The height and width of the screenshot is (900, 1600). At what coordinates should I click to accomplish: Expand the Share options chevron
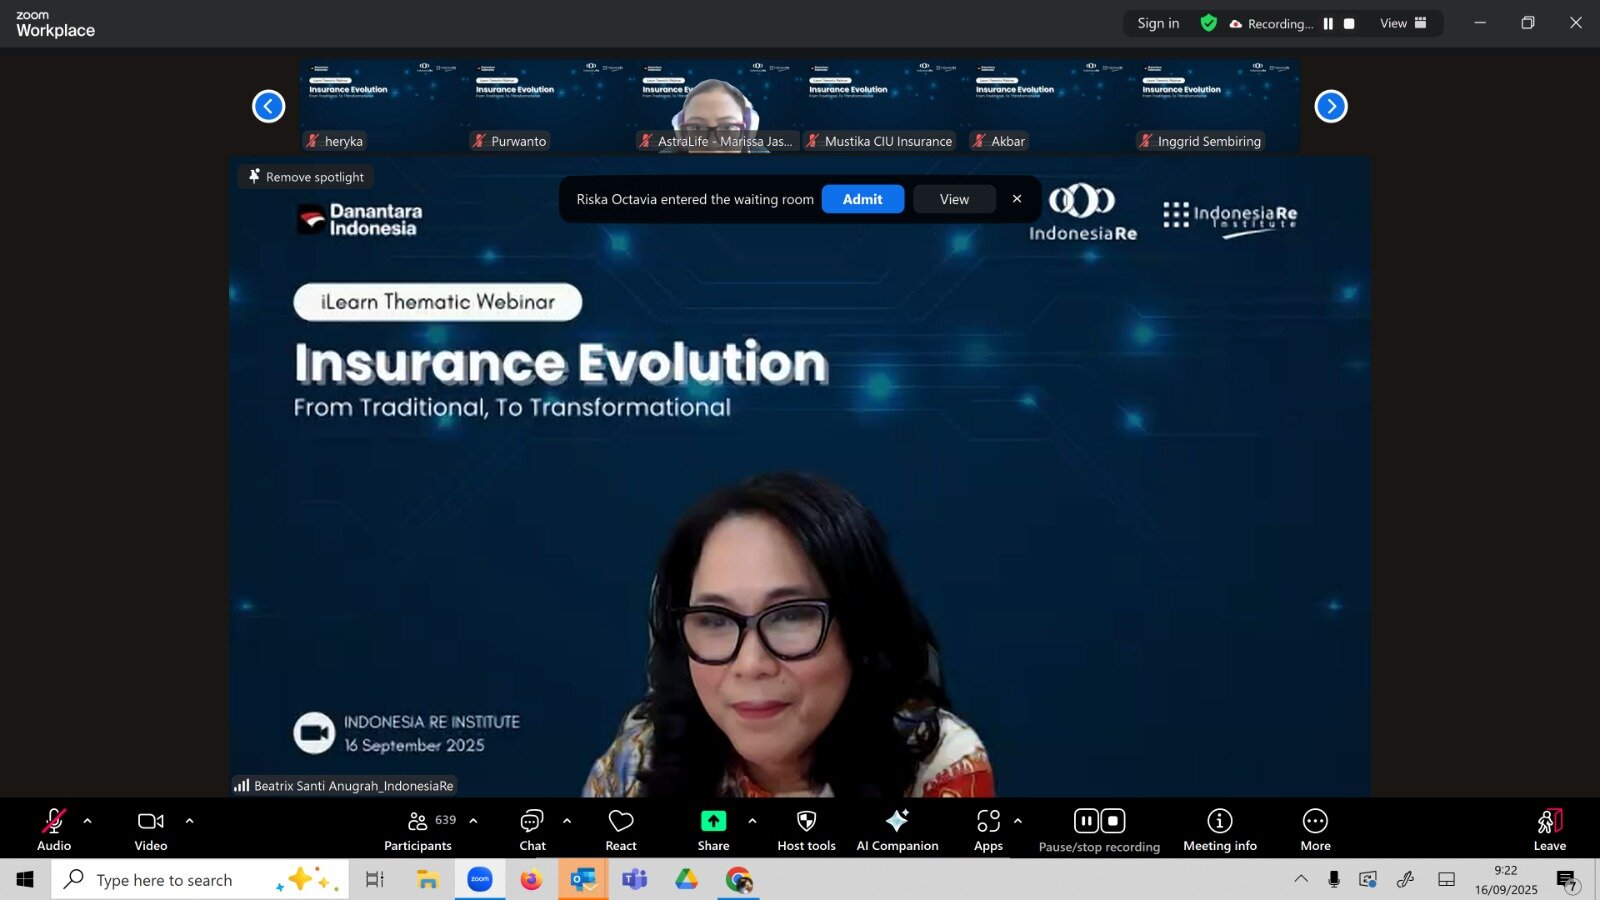pyautogui.click(x=752, y=821)
